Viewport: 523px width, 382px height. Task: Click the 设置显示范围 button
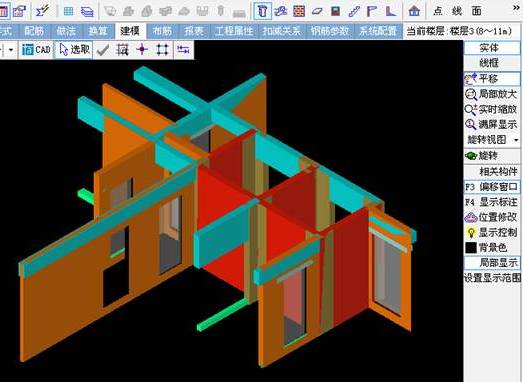(493, 278)
